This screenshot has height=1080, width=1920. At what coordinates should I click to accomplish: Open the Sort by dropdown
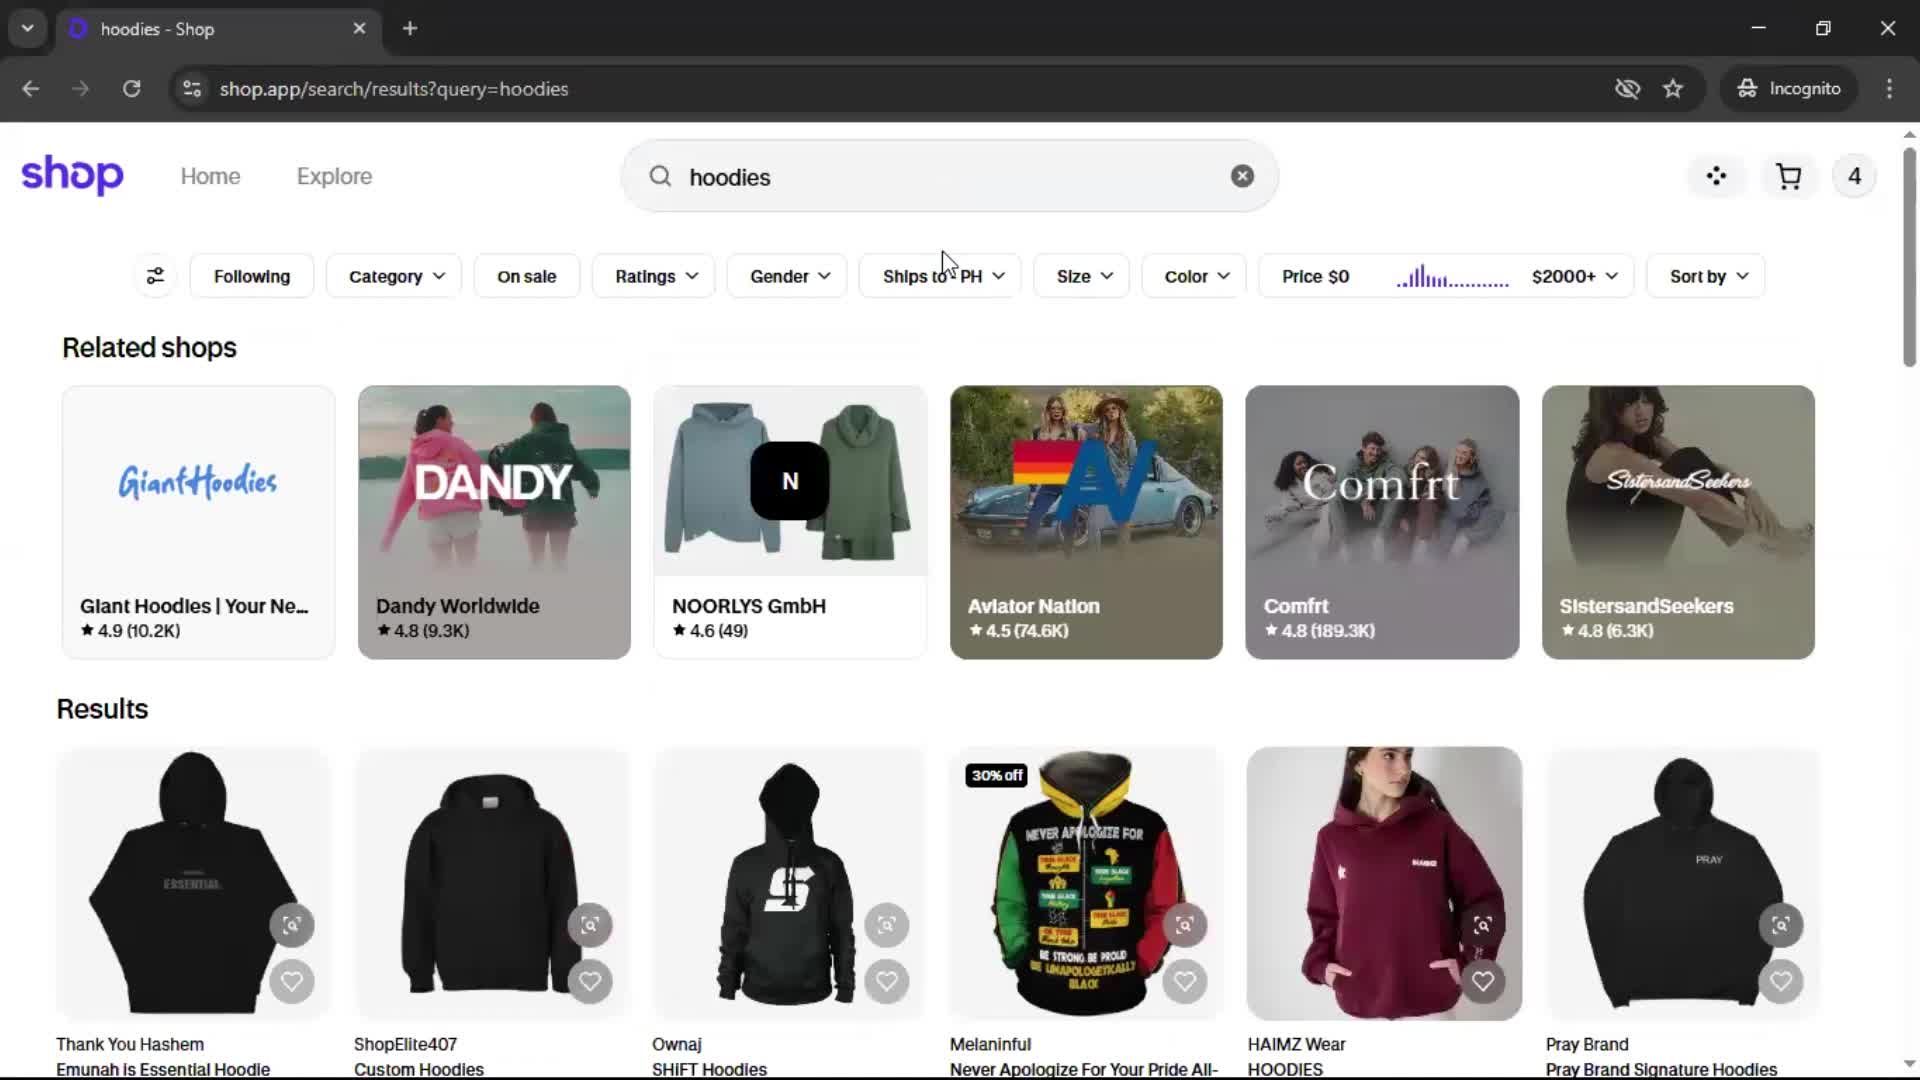click(1707, 276)
